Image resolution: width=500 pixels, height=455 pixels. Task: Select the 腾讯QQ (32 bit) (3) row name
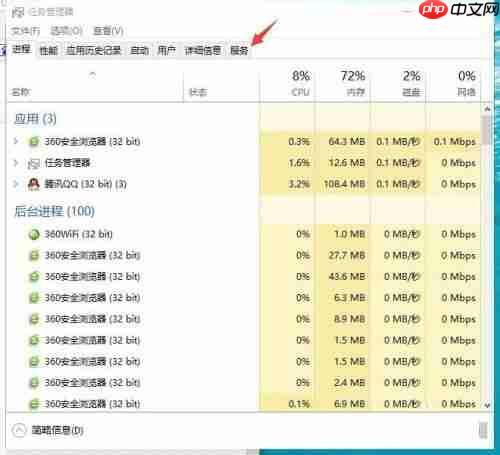click(85, 184)
